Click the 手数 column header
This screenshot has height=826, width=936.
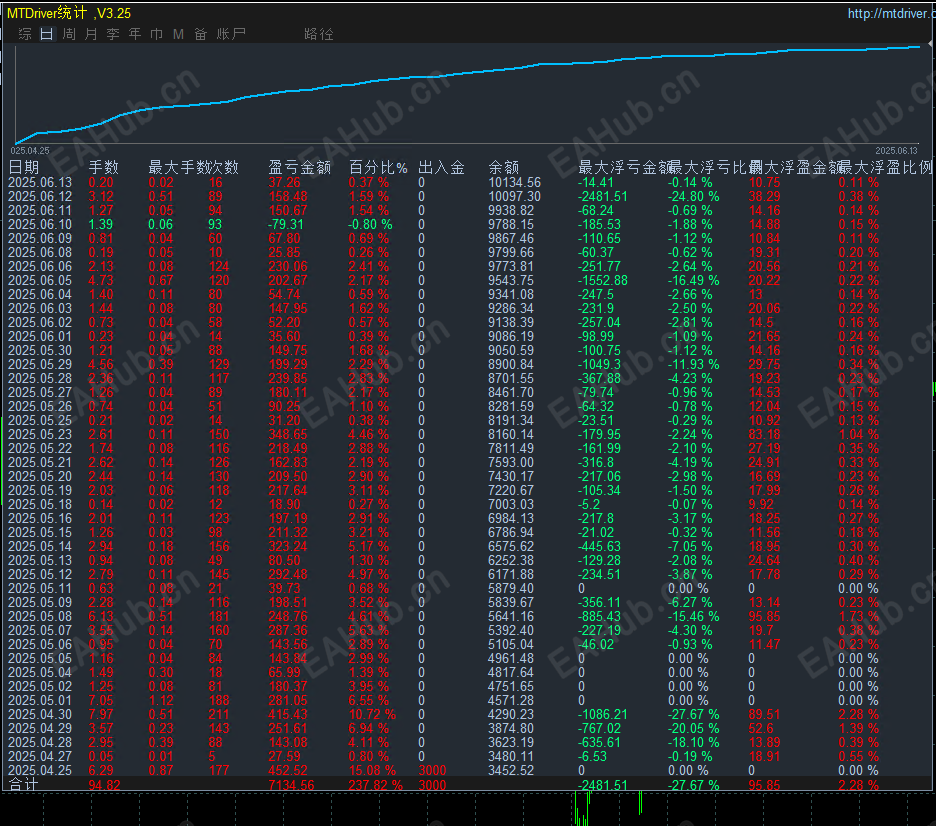coord(104,167)
